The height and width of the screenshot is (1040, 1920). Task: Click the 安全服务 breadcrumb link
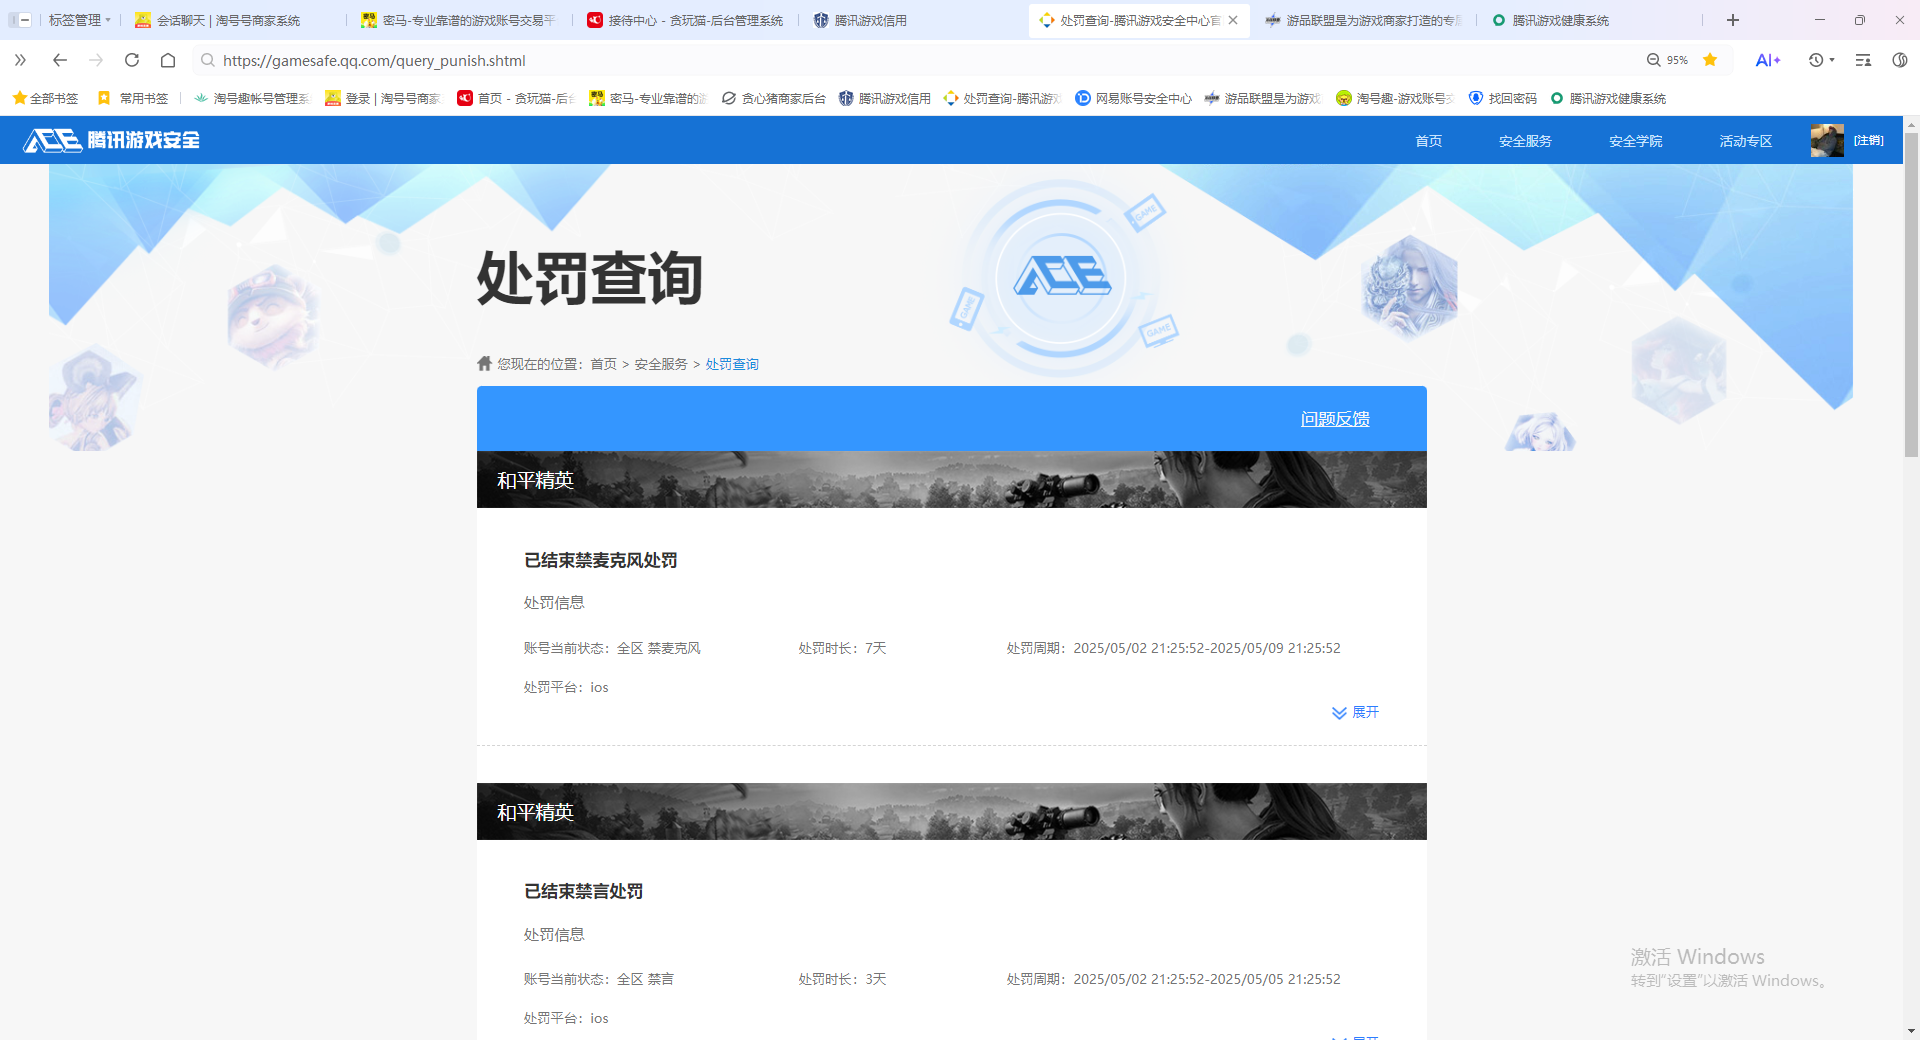[661, 363]
